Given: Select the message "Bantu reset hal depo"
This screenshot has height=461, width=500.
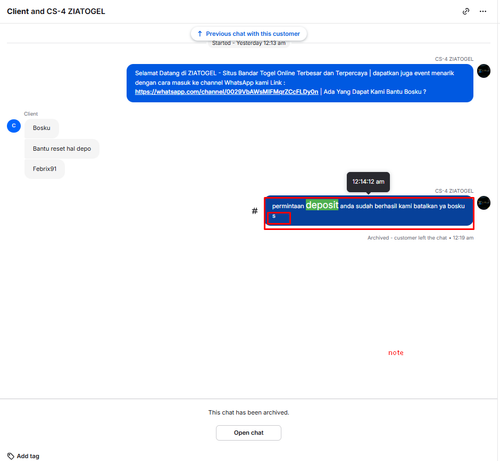Looking at the screenshot, I should point(62,149).
